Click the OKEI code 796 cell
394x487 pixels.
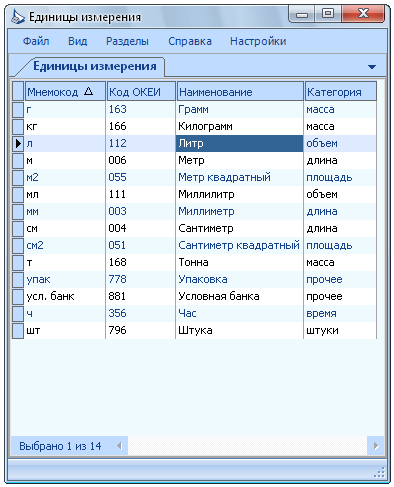(141, 331)
